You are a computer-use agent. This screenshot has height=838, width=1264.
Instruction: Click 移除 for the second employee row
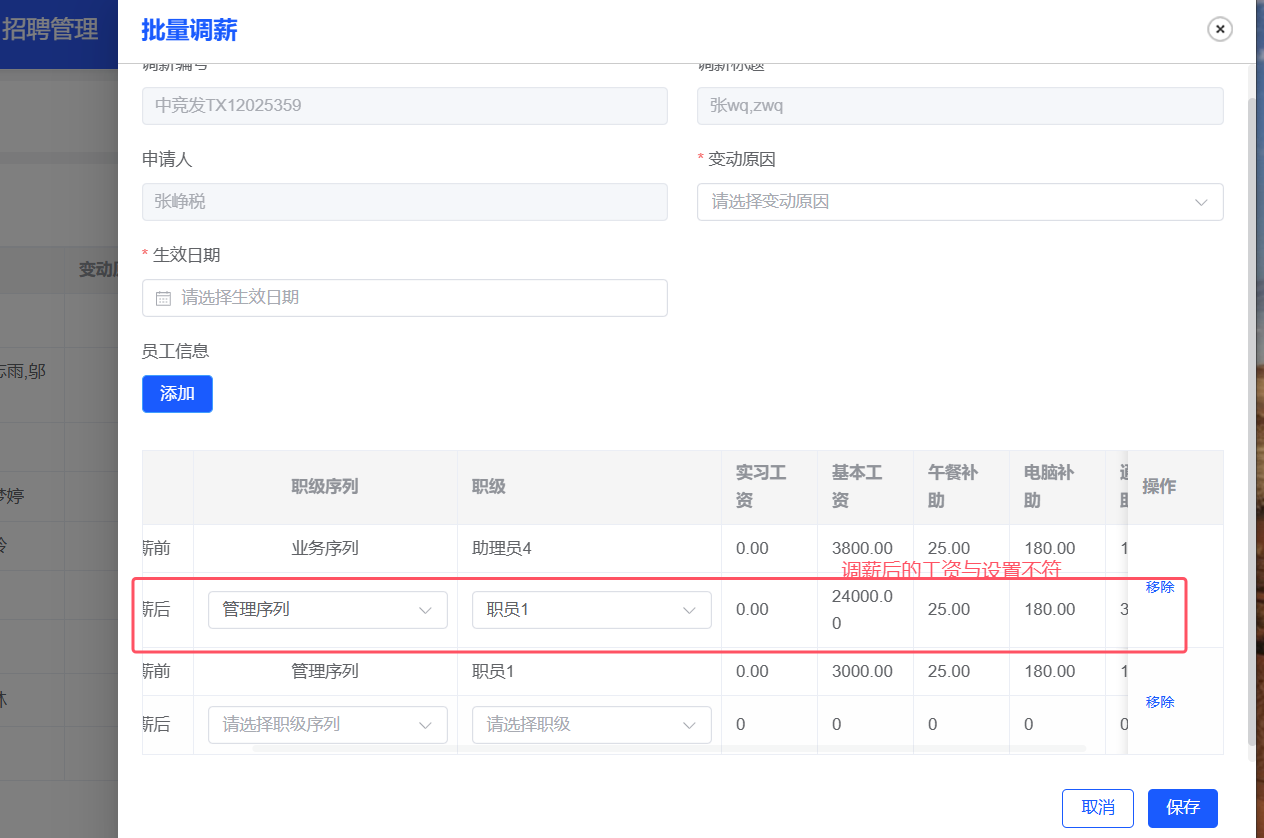pyautogui.click(x=1159, y=702)
